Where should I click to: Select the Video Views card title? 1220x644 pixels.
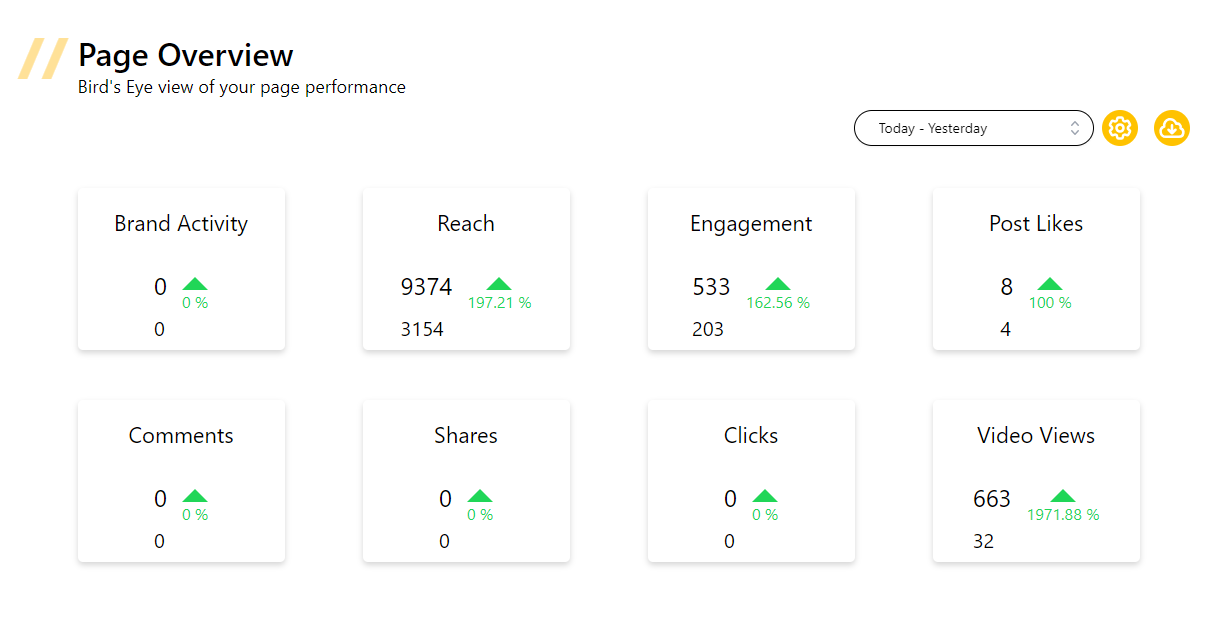coord(1036,436)
